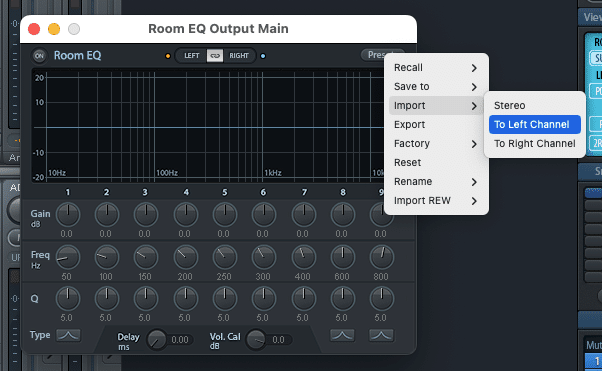
Task: Click band 8 filter Type bell icon
Action: click(x=342, y=335)
